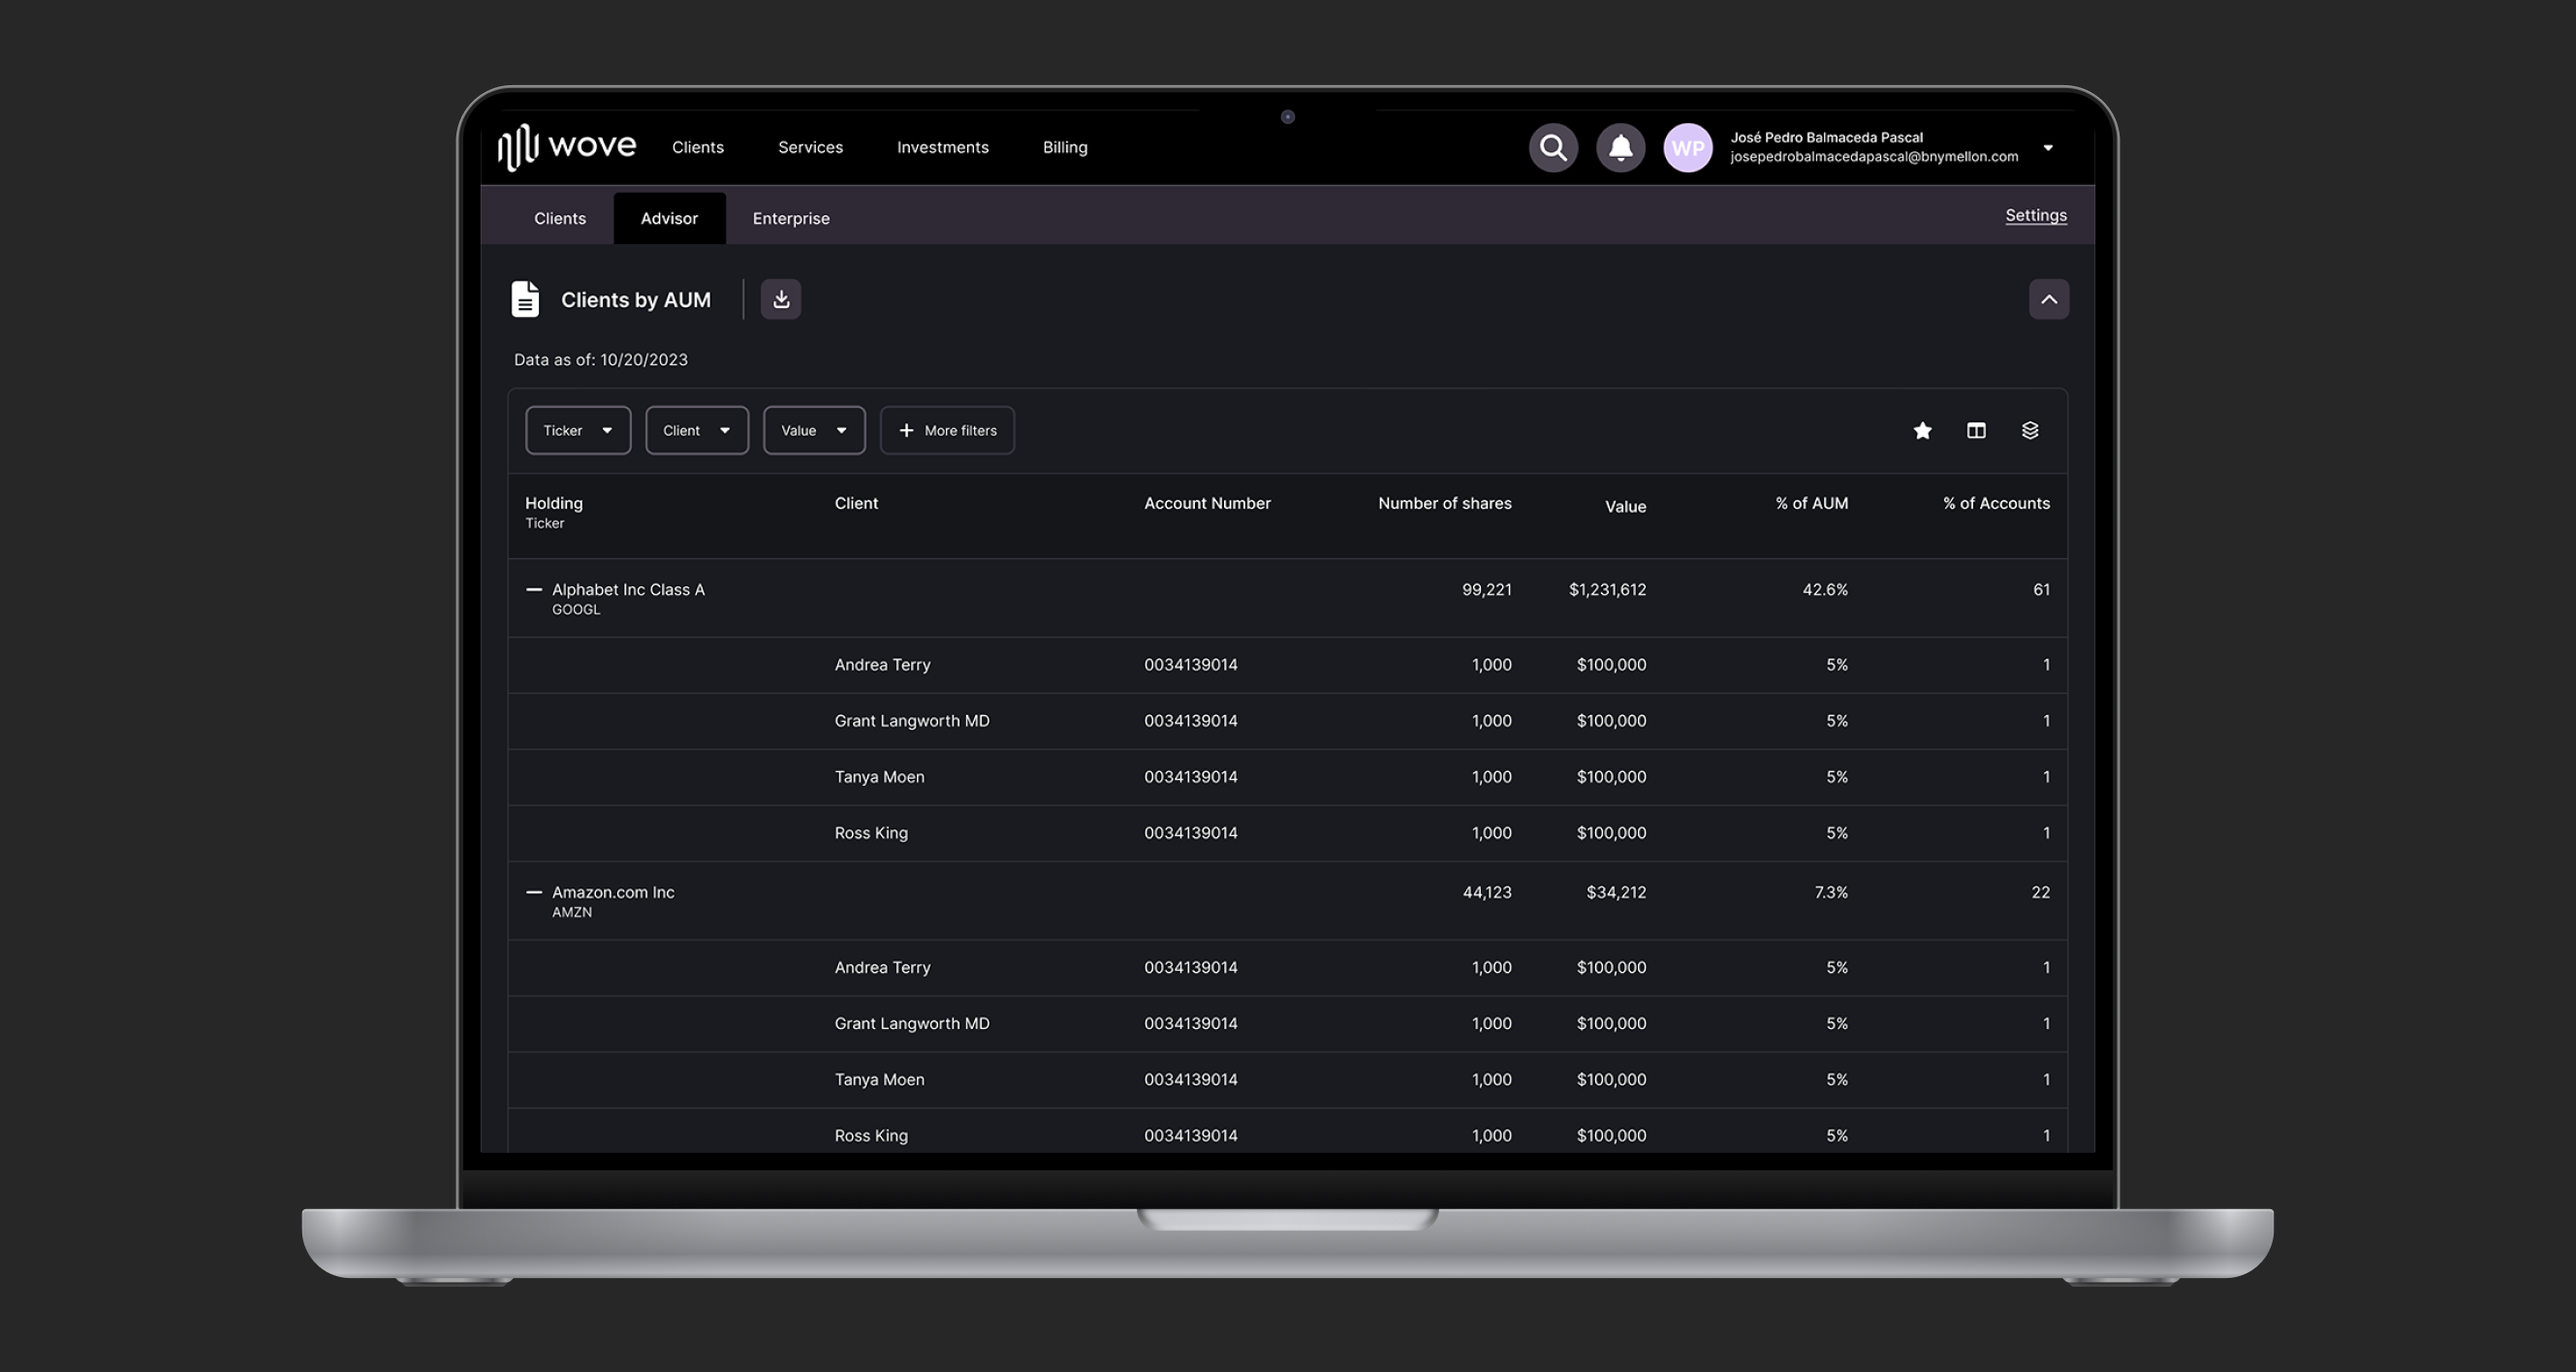This screenshot has width=2576, height=1372.
Task: Select the Advisor tab
Action: (x=669, y=218)
